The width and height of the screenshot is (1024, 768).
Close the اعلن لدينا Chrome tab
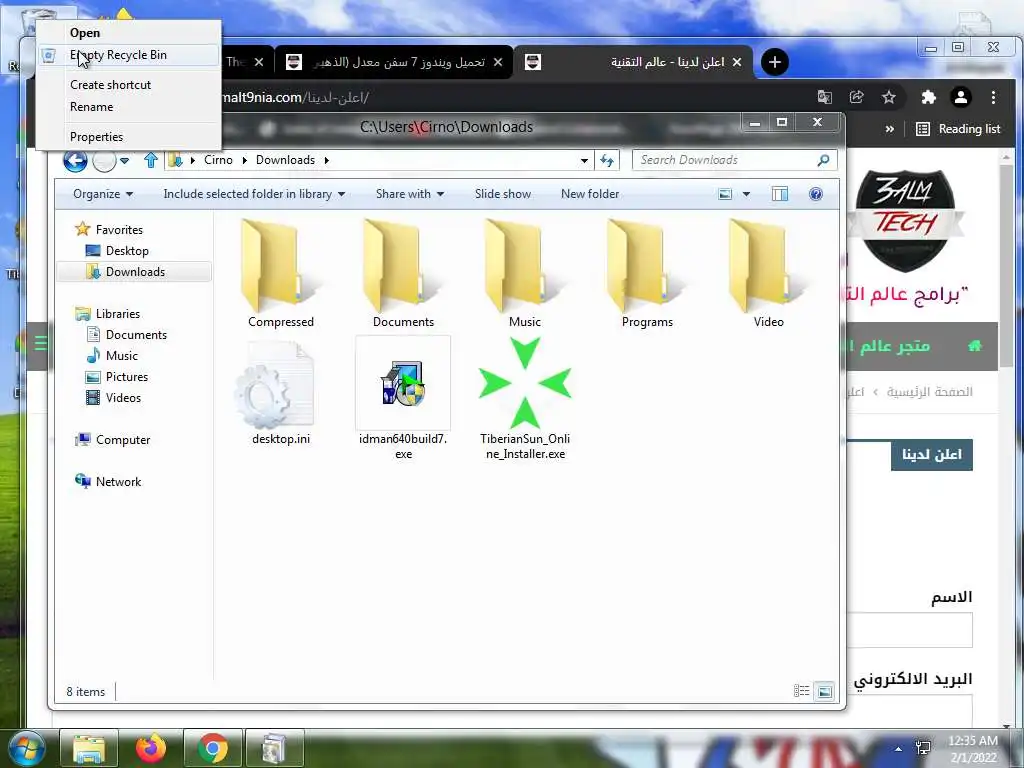tap(737, 62)
